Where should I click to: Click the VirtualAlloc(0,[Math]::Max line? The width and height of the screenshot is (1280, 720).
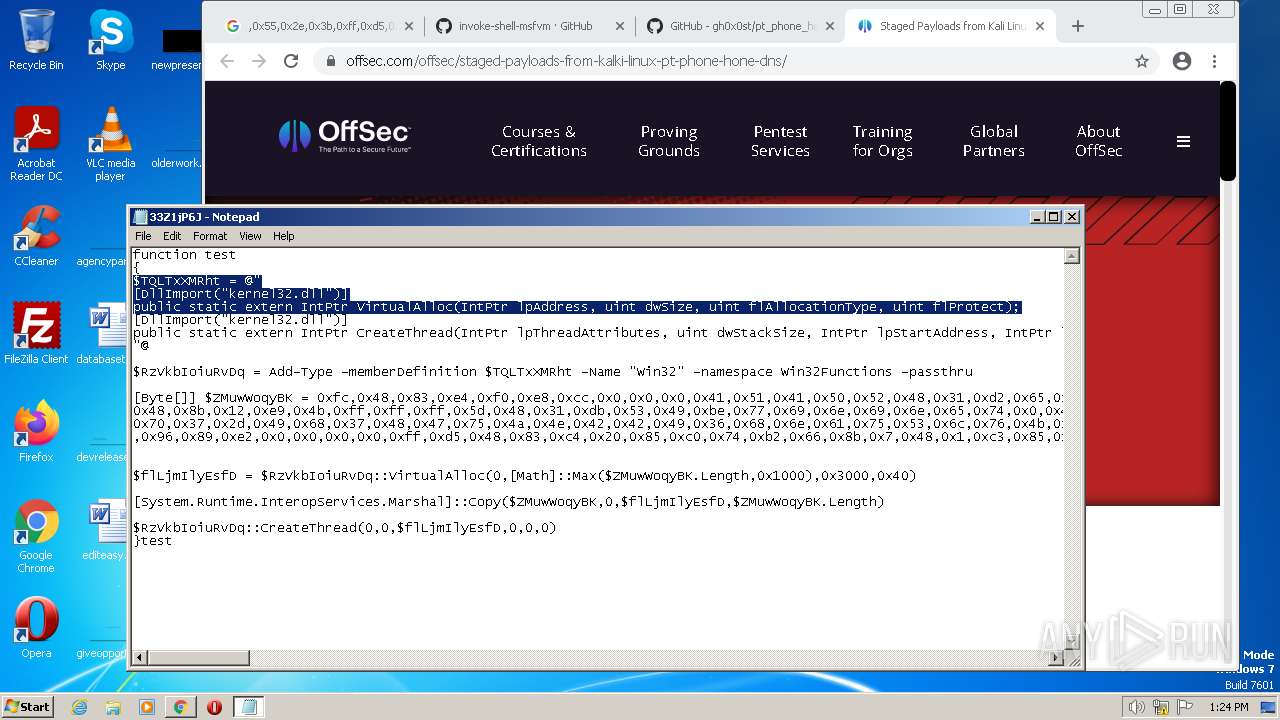(x=525, y=476)
